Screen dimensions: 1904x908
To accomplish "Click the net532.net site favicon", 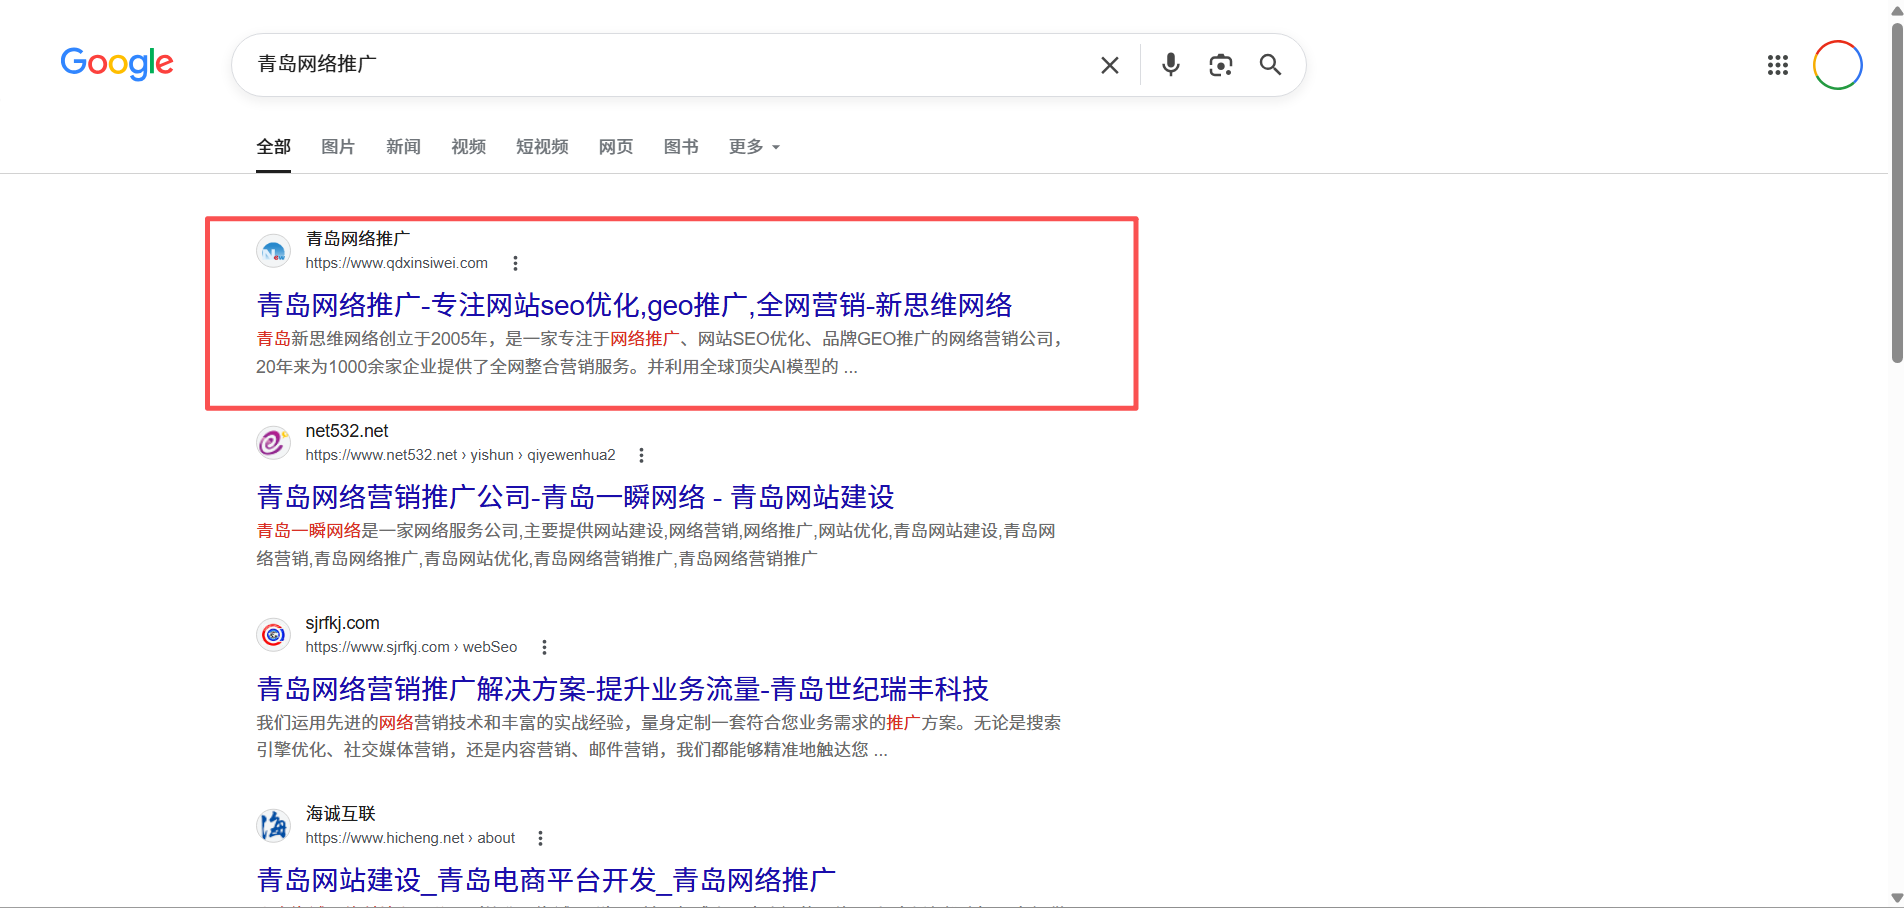I will point(273,442).
